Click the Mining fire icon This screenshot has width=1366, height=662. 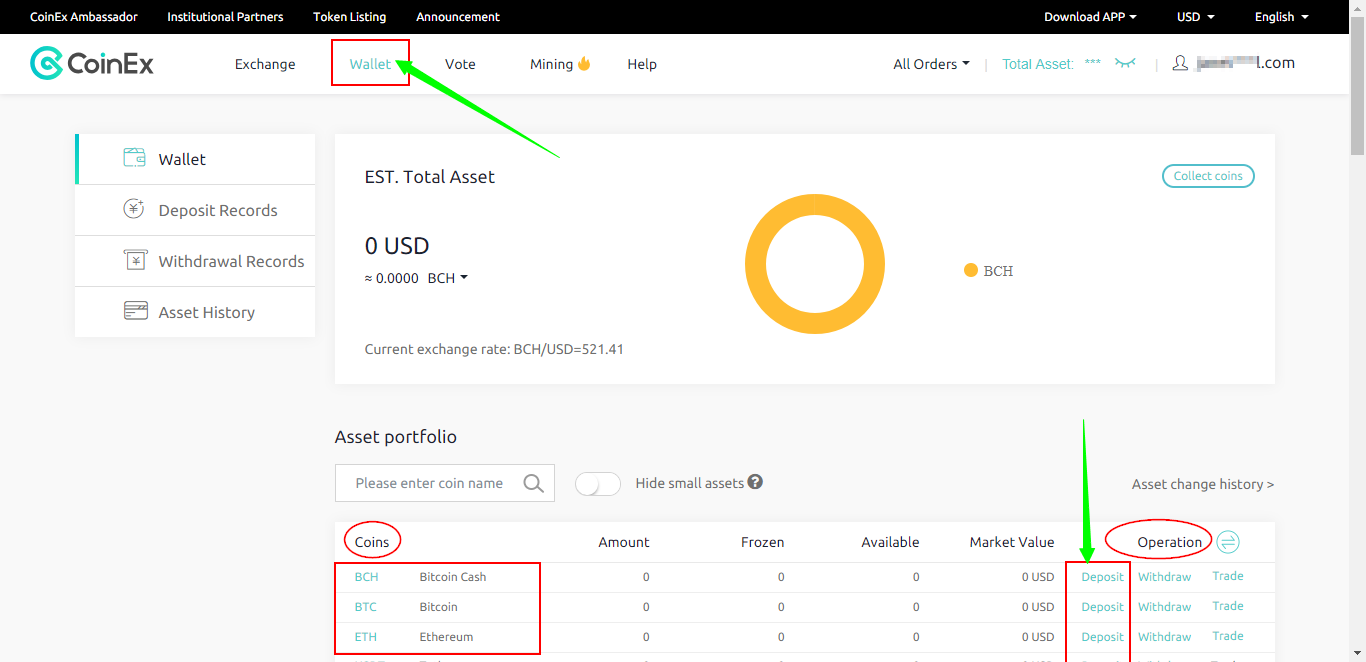click(x=584, y=63)
